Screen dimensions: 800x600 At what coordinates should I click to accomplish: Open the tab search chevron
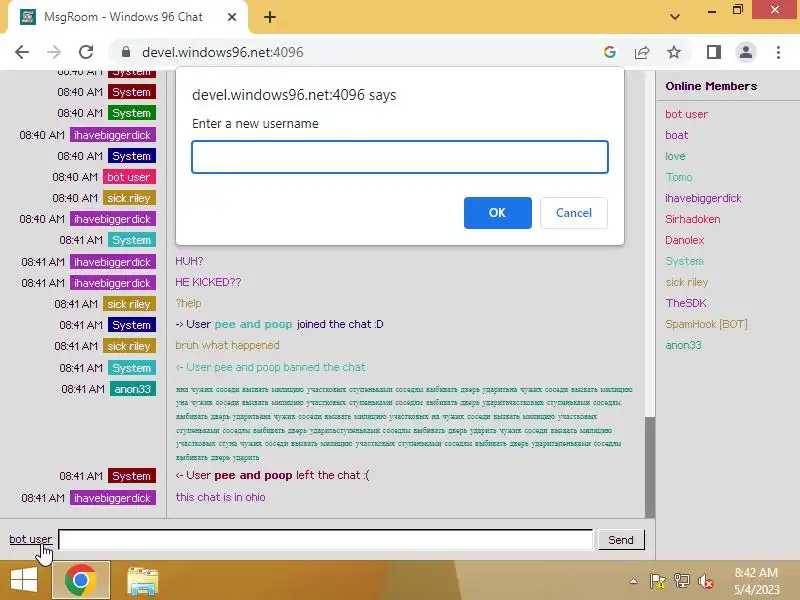click(x=675, y=17)
